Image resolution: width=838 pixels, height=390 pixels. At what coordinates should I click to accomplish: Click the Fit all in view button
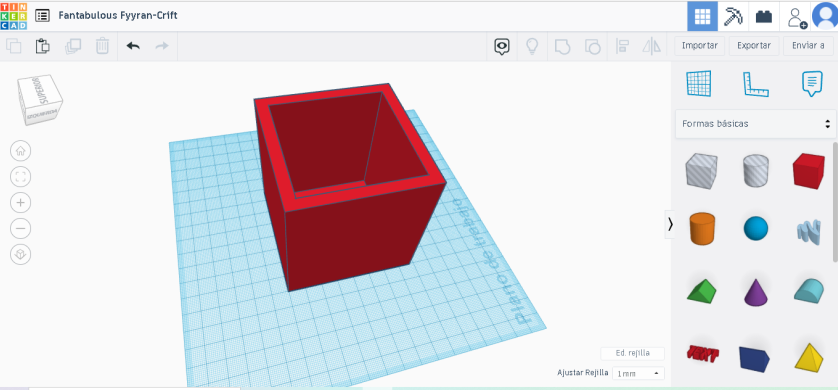click(x=20, y=177)
